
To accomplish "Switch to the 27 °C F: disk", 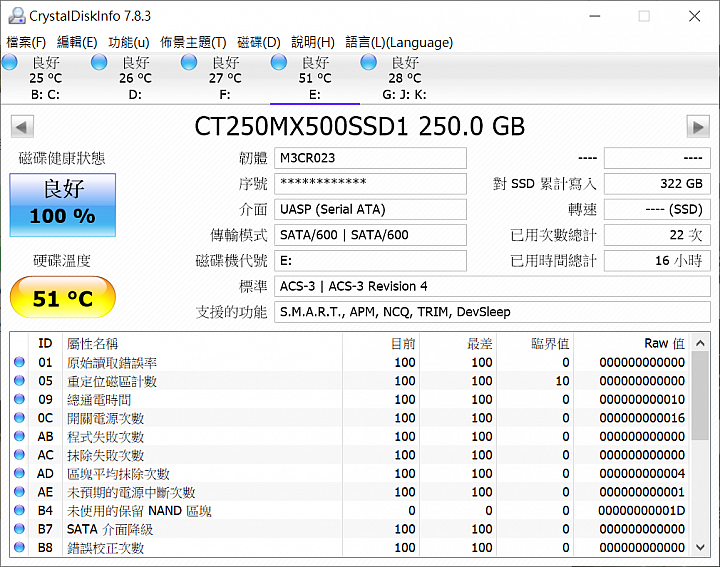I will tap(225, 78).
